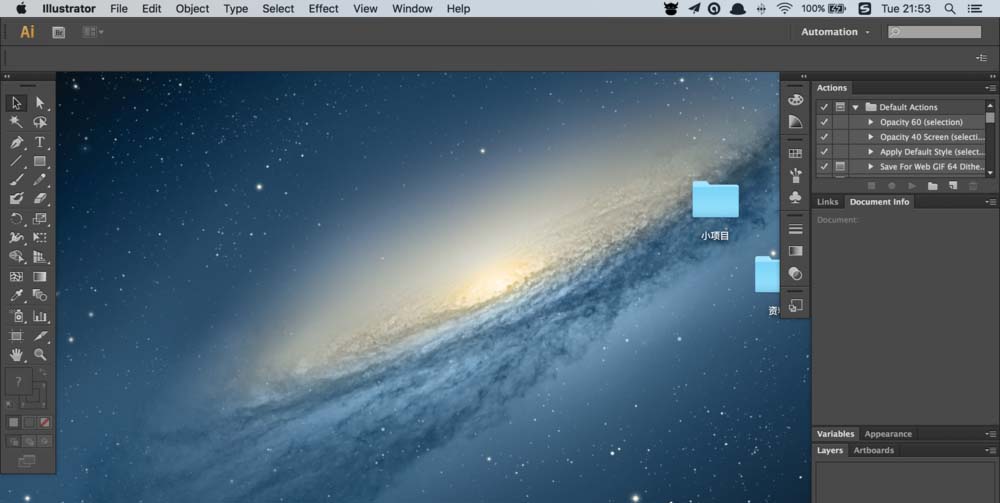Toggle dialog box for Save For Web action
Viewport: 1000px width, 503px height.
(840, 166)
